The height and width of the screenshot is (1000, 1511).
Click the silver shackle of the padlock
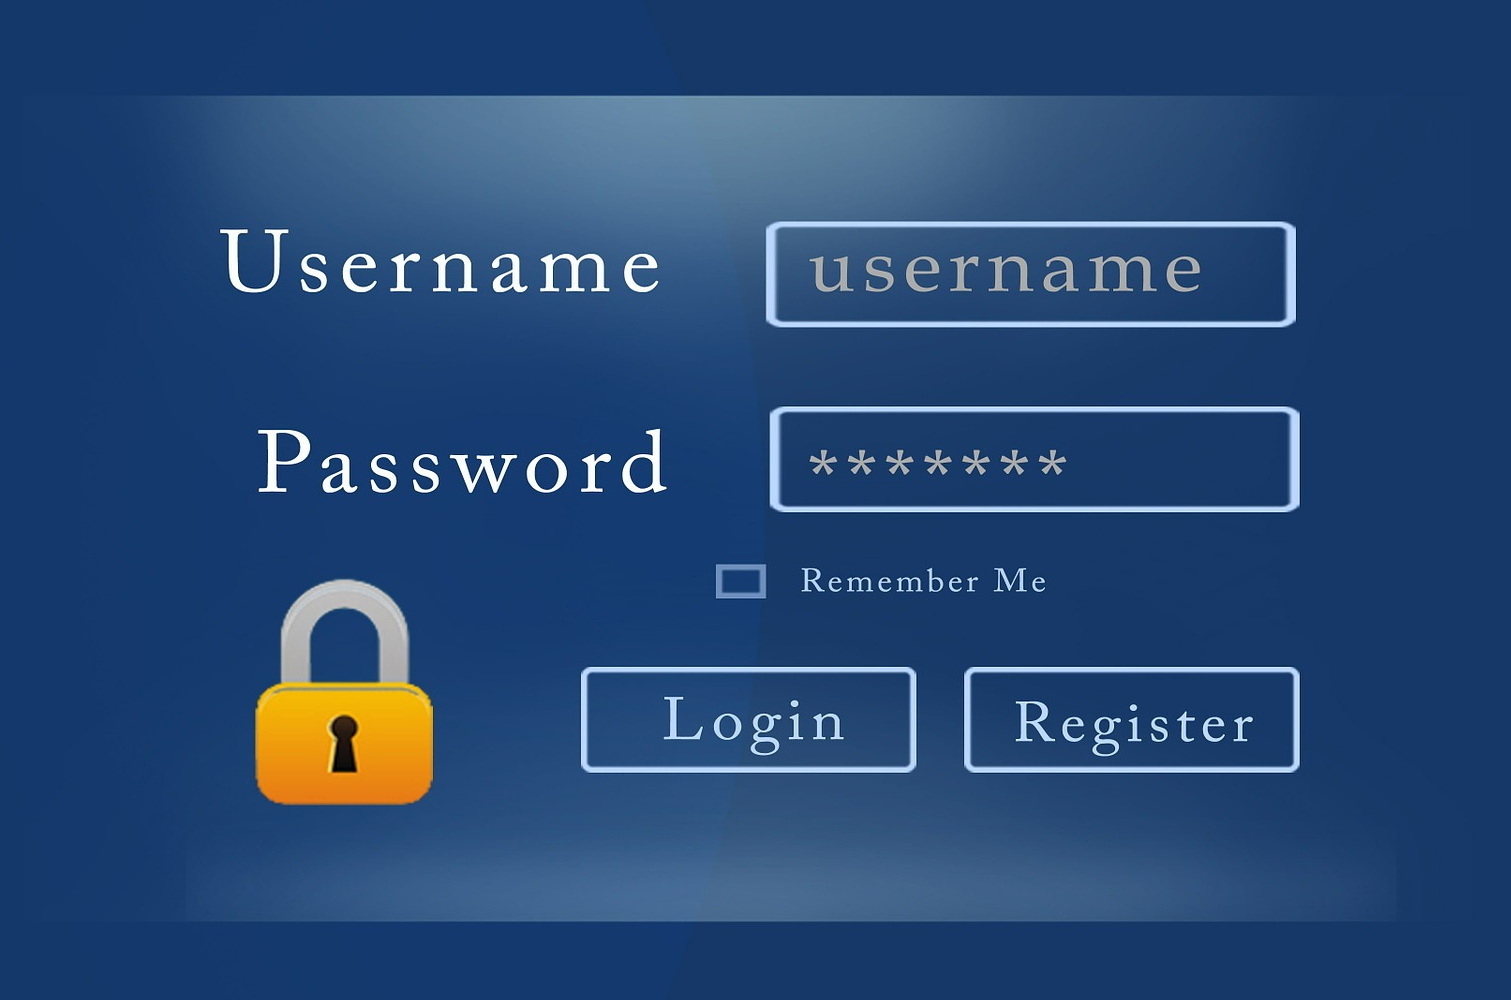pos(344,631)
